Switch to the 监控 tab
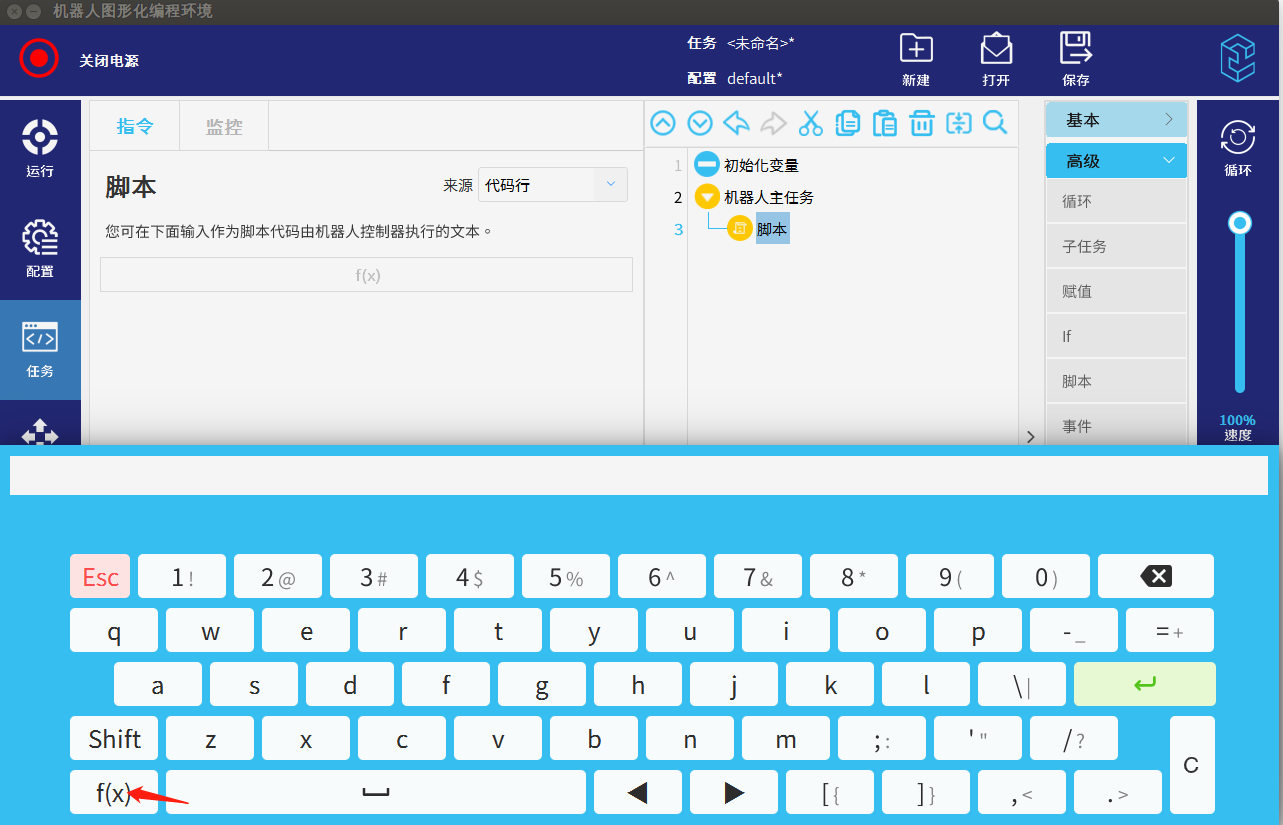 [224, 127]
